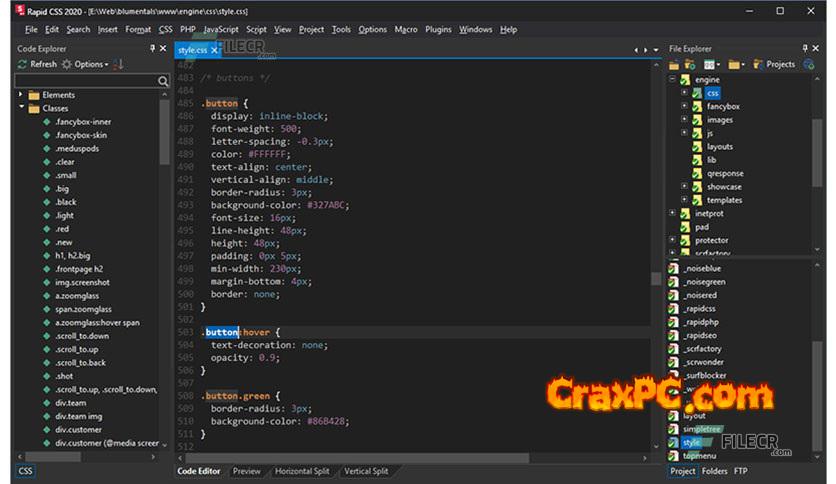Screen dimensions: 836x484
Task: Open the Options dropdown in Code Explorer
Action: click(88, 64)
